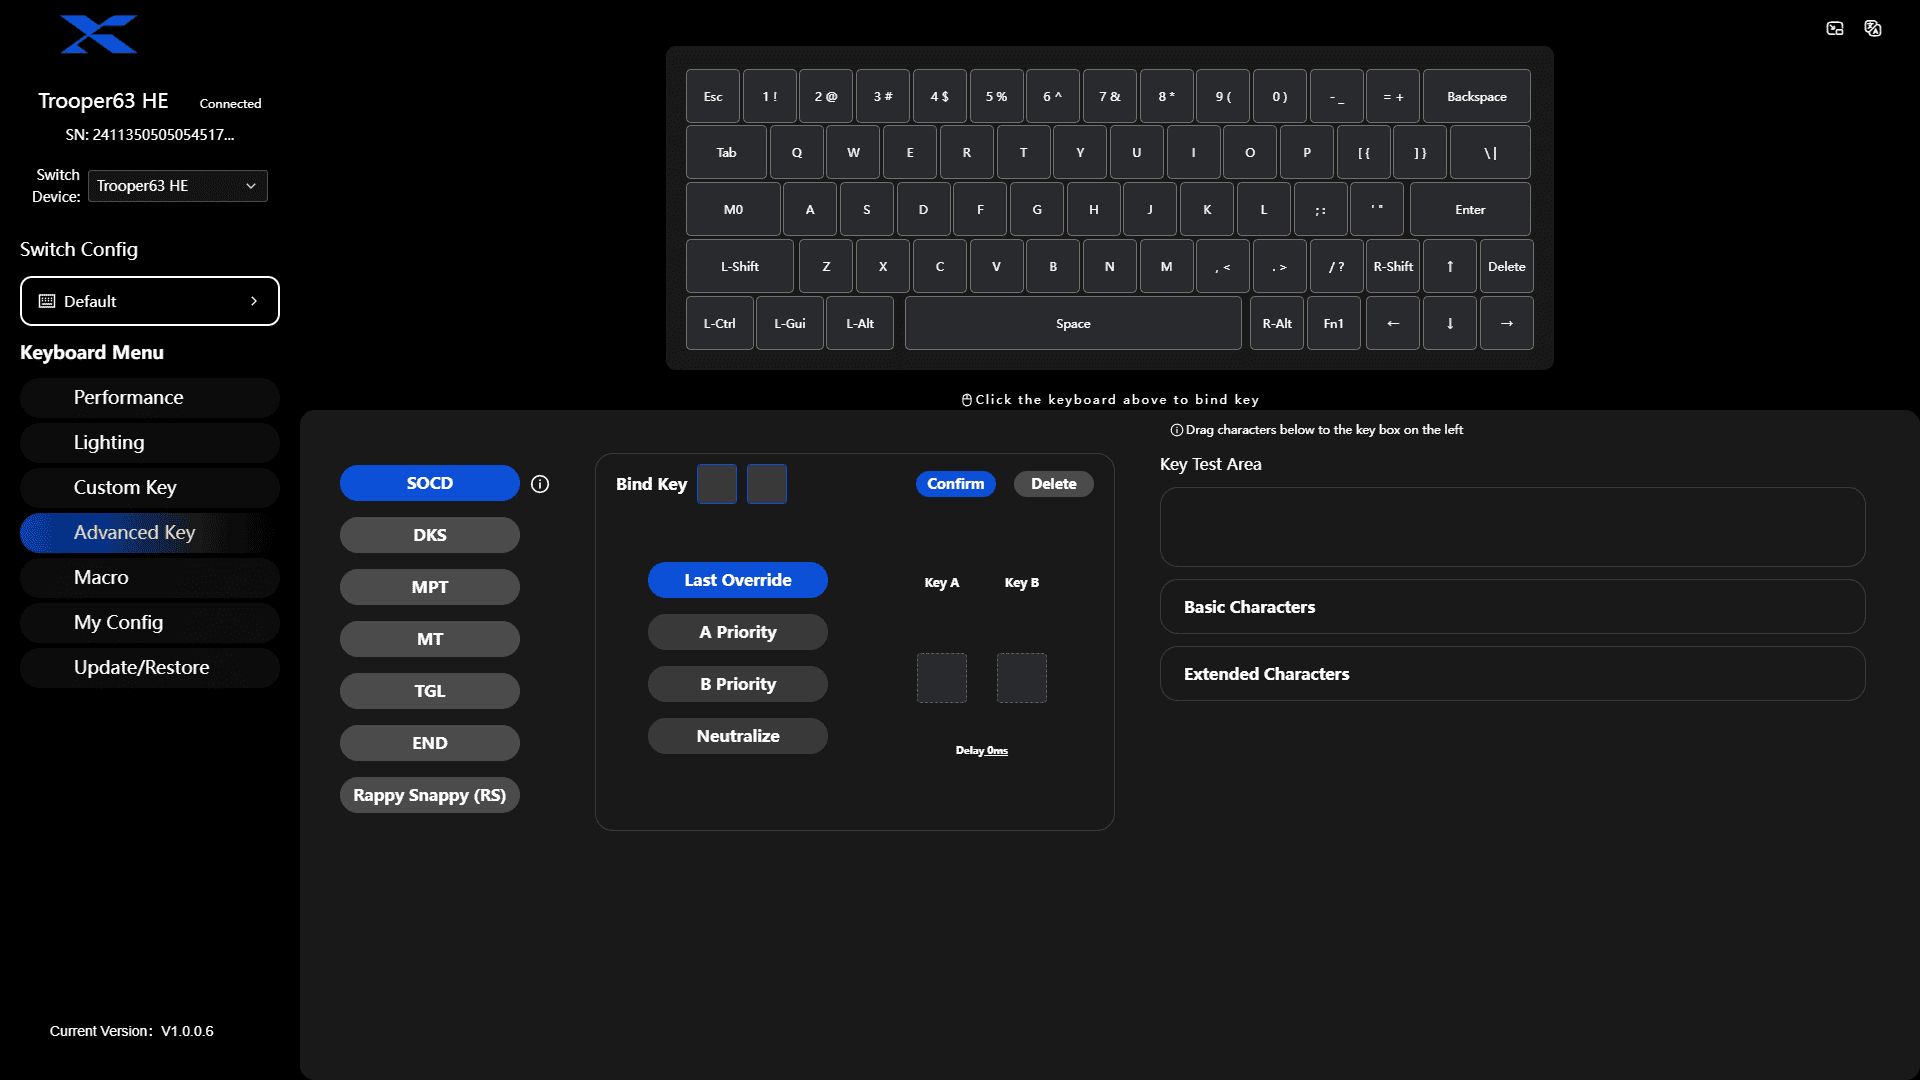
Task: Click the Confirm button
Action: point(955,484)
